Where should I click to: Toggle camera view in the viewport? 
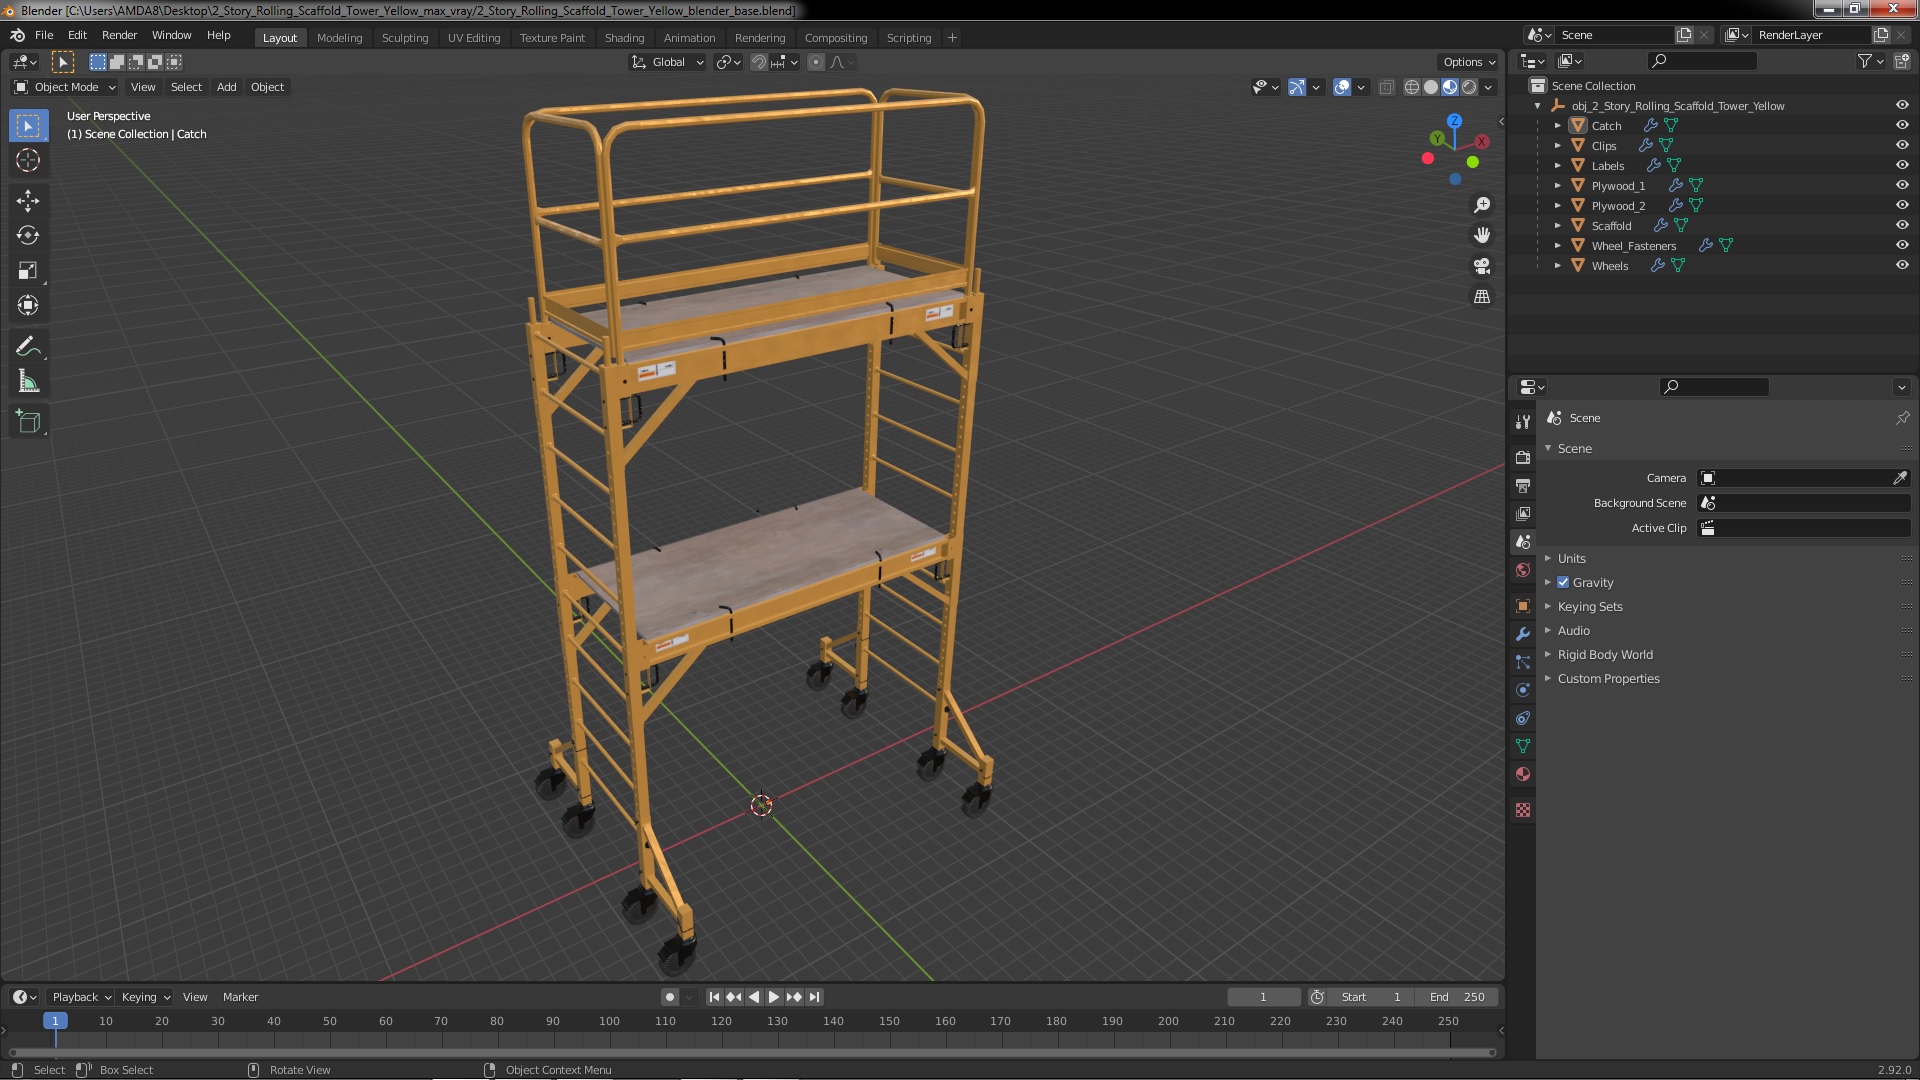(x=1482, y=266)
